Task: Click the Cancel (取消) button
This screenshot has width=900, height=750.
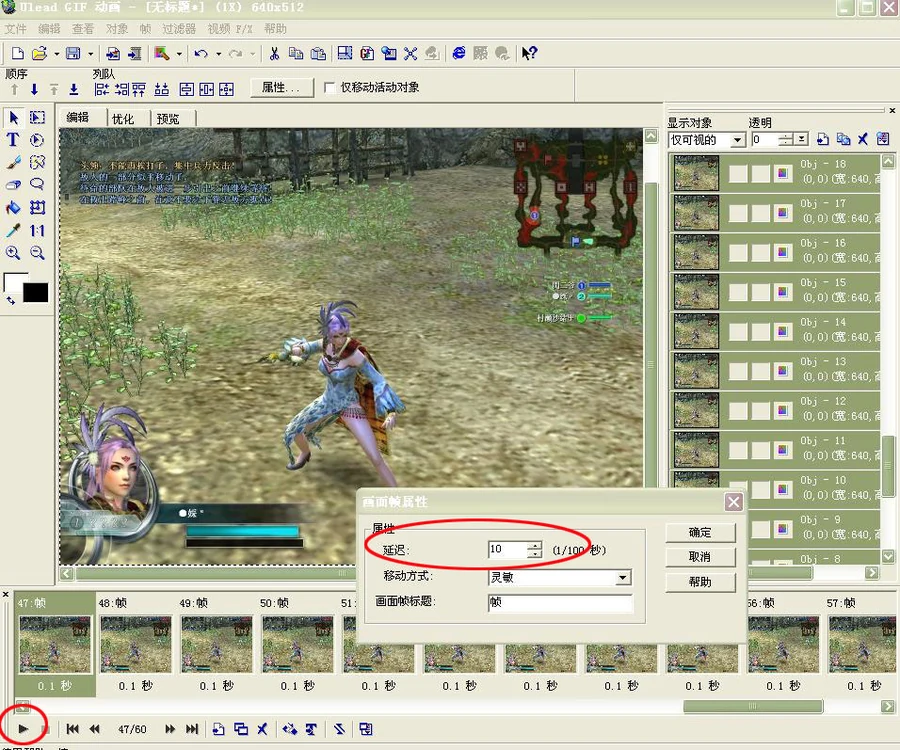Action: (700, 557)
